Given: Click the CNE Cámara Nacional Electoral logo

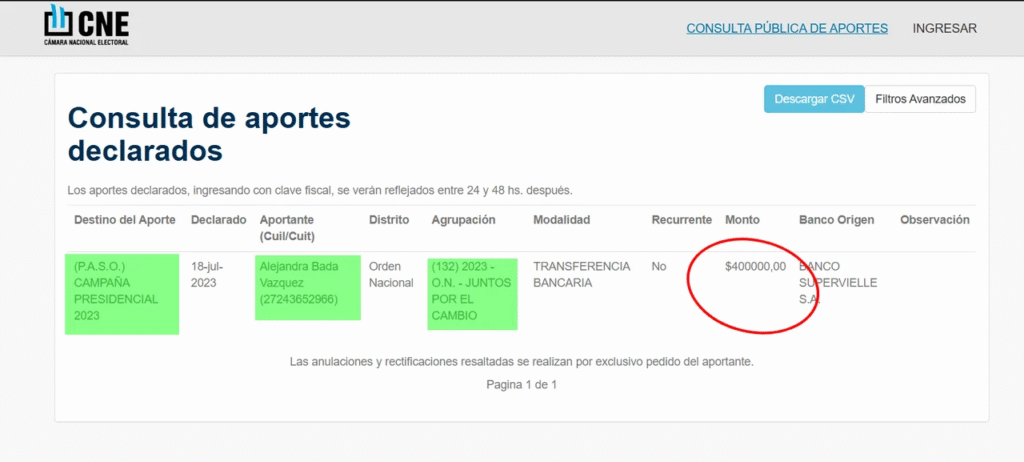Looking at the screenshot, I should point(87,26).
